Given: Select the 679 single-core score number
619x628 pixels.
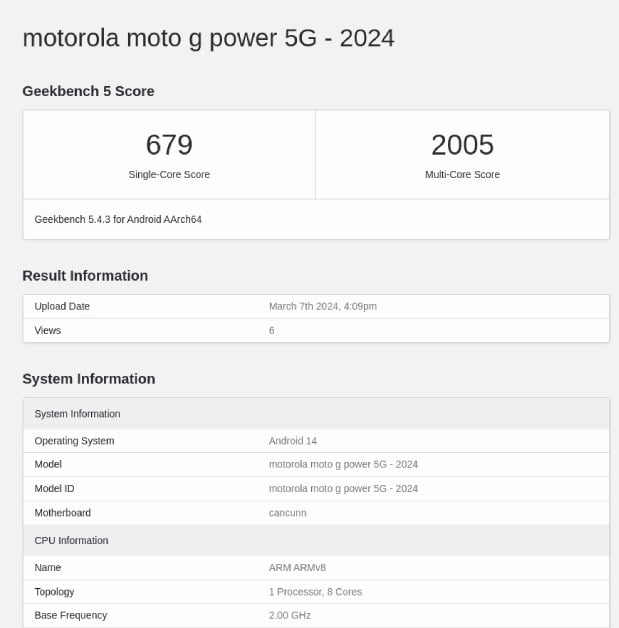Looking at the screenshot, I should 169,145.
